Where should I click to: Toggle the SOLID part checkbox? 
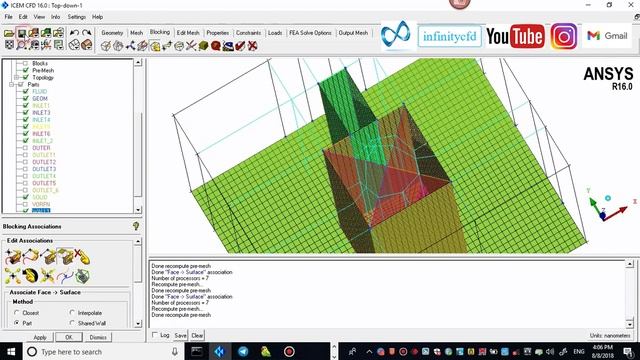26,197
